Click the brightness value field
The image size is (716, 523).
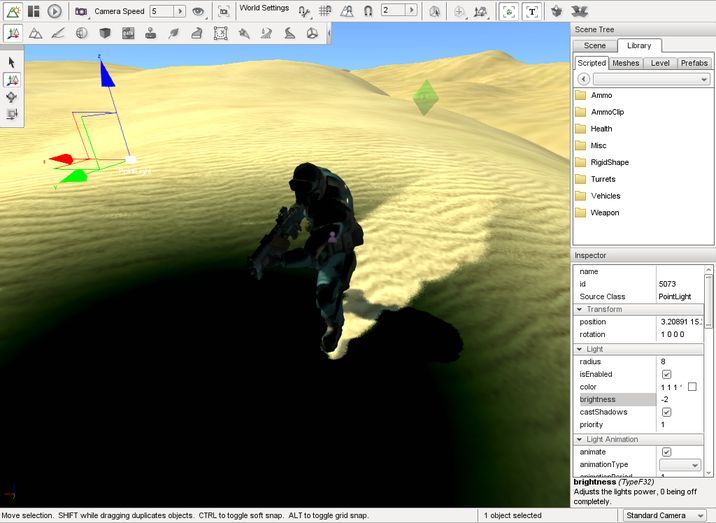[x=680, y=399]
